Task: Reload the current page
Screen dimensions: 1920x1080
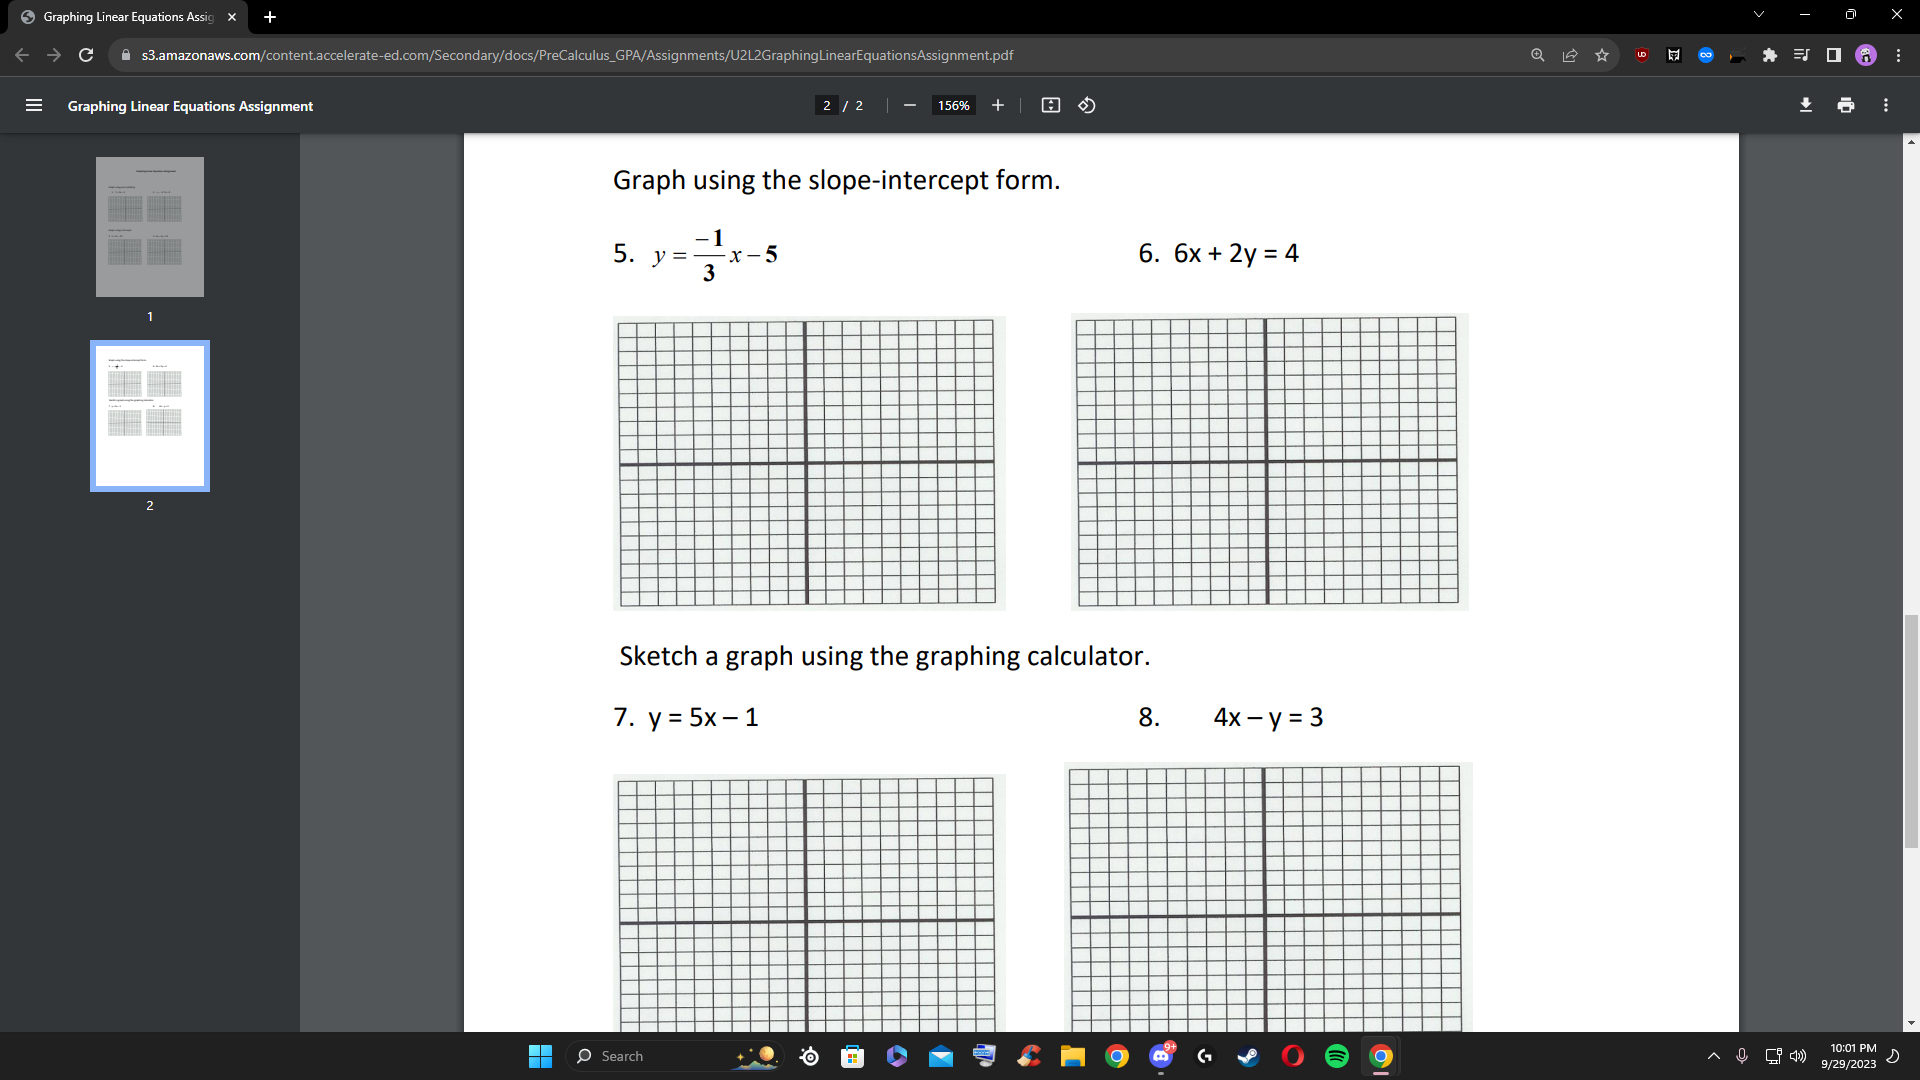Action: pos(86,55)
